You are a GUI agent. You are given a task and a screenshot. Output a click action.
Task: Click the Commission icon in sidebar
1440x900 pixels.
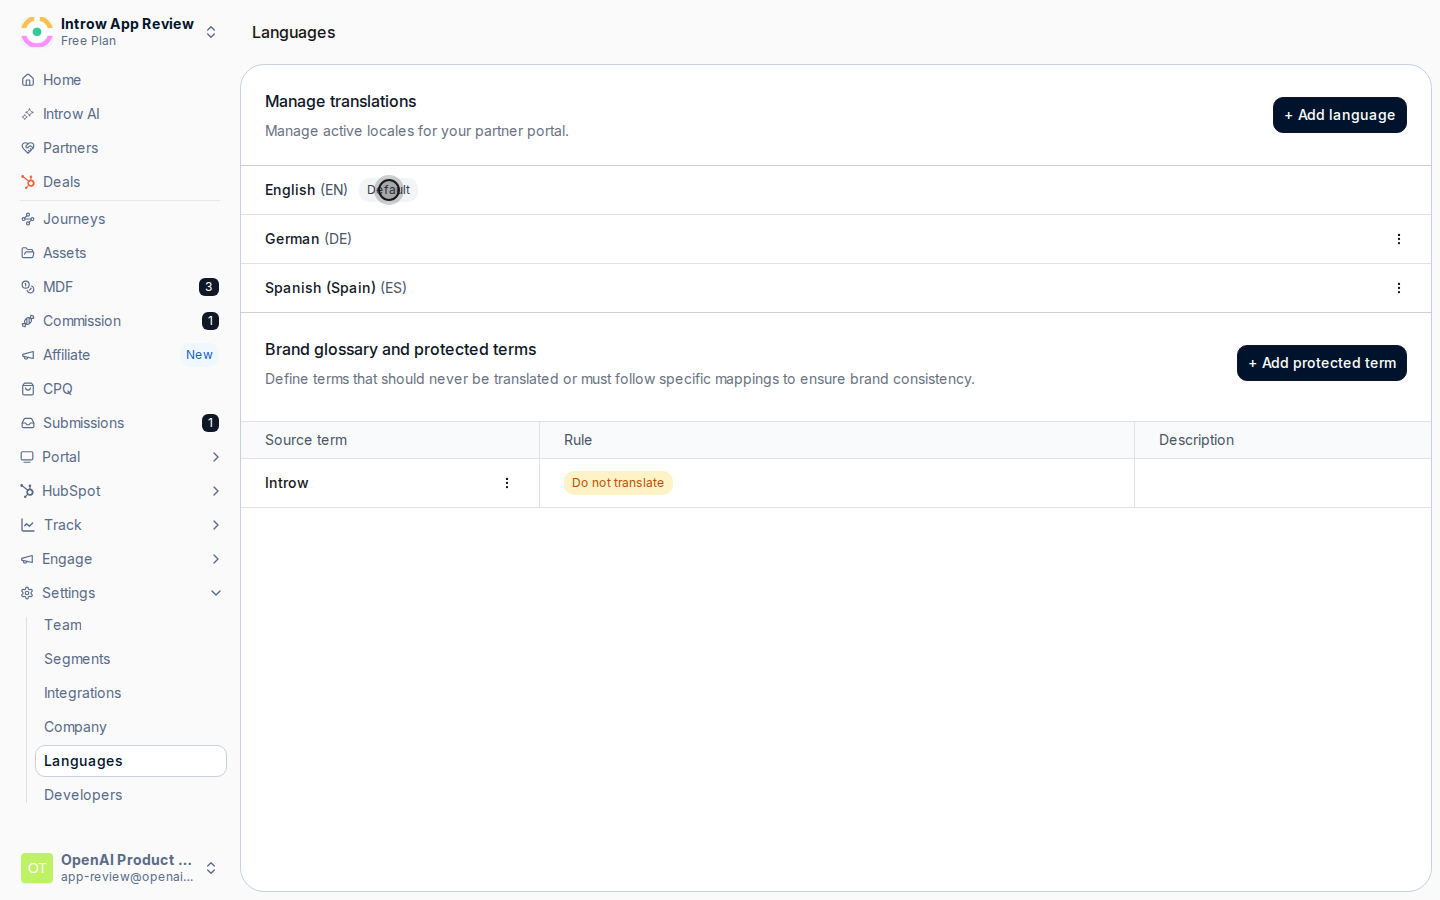[x=28, y=321]
